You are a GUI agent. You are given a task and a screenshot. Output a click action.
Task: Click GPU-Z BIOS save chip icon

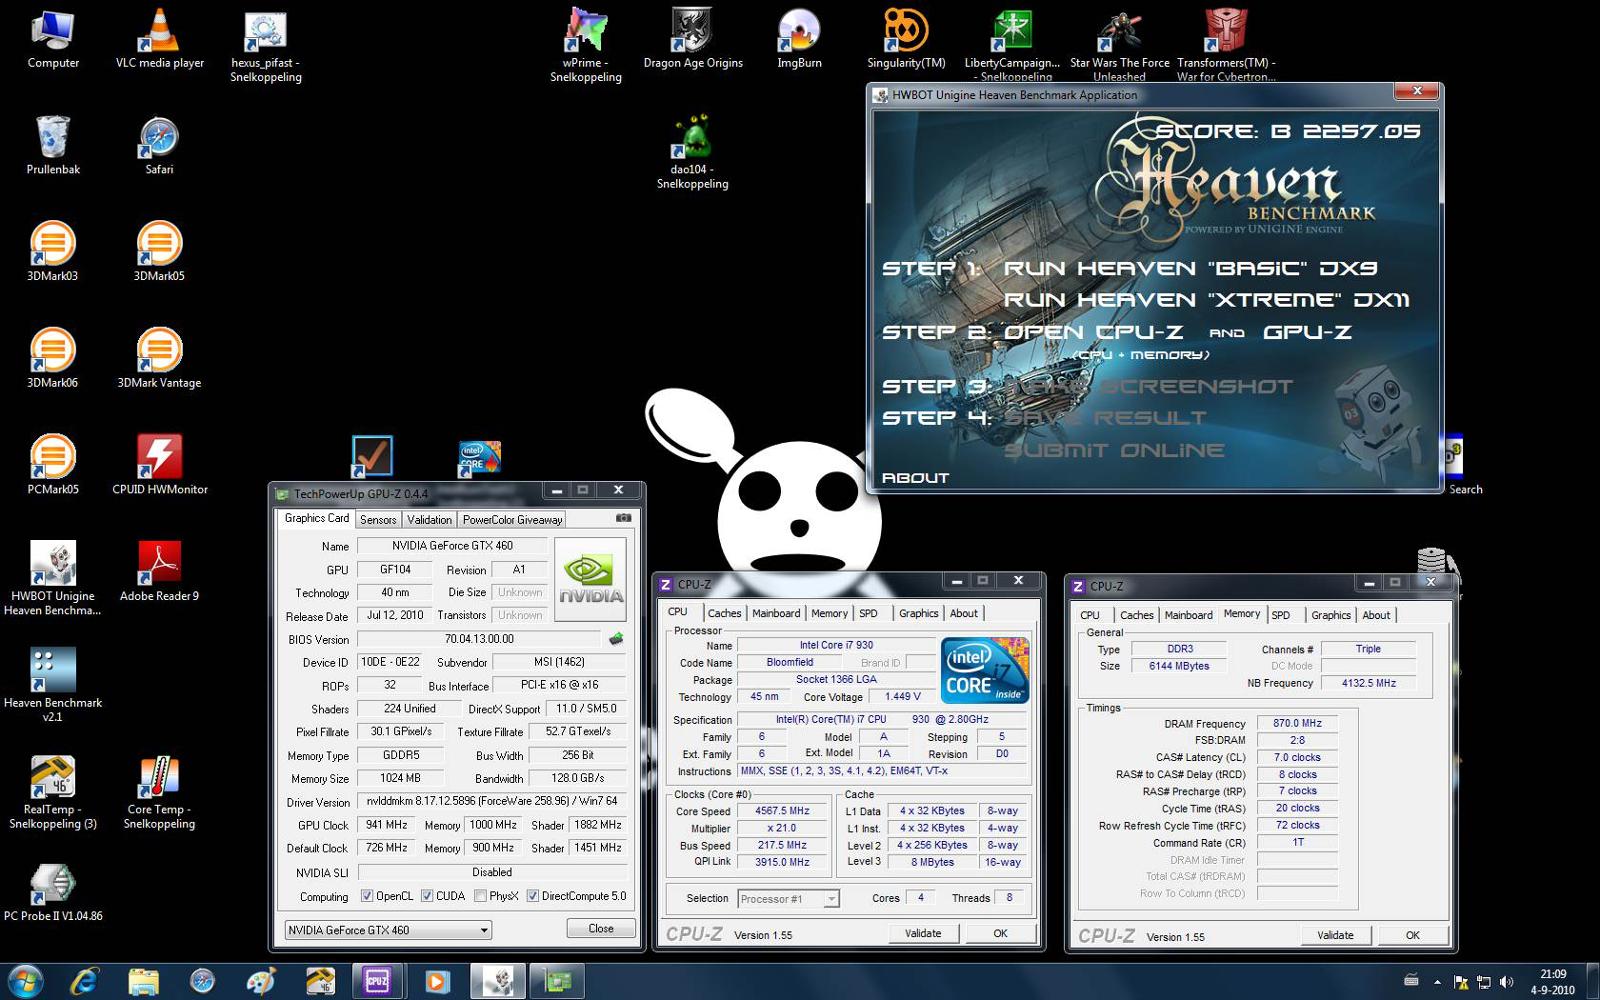click(616, 639)
